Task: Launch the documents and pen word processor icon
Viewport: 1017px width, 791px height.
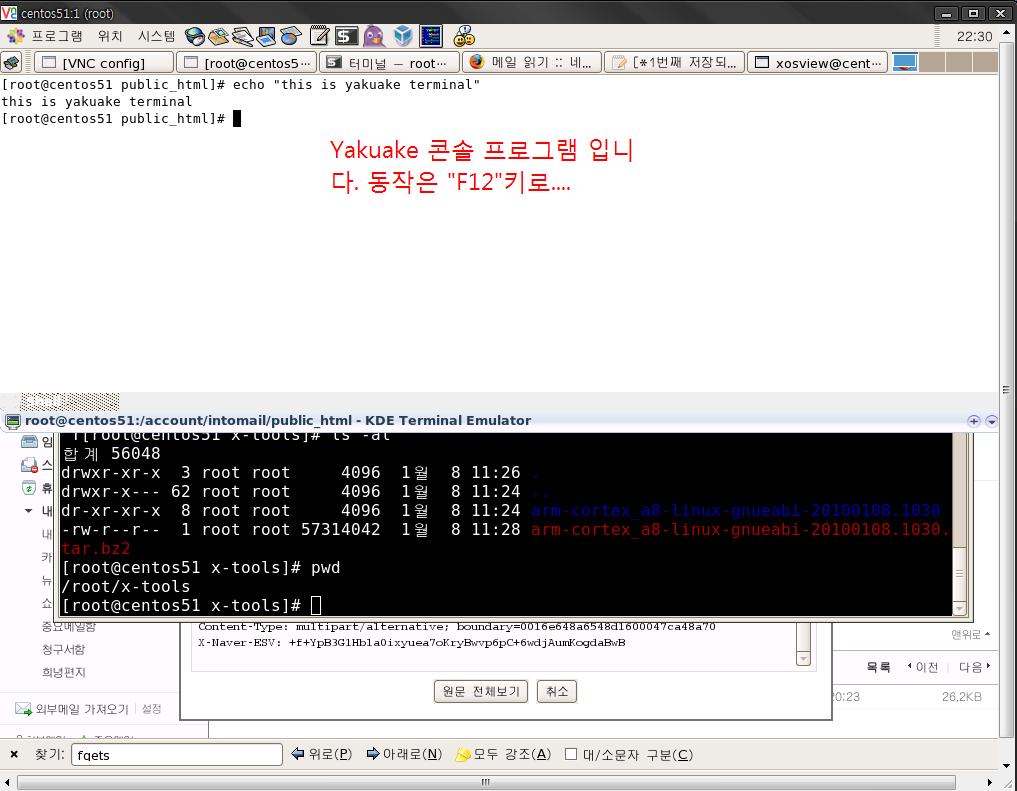Action: click(x=243, y=36)
